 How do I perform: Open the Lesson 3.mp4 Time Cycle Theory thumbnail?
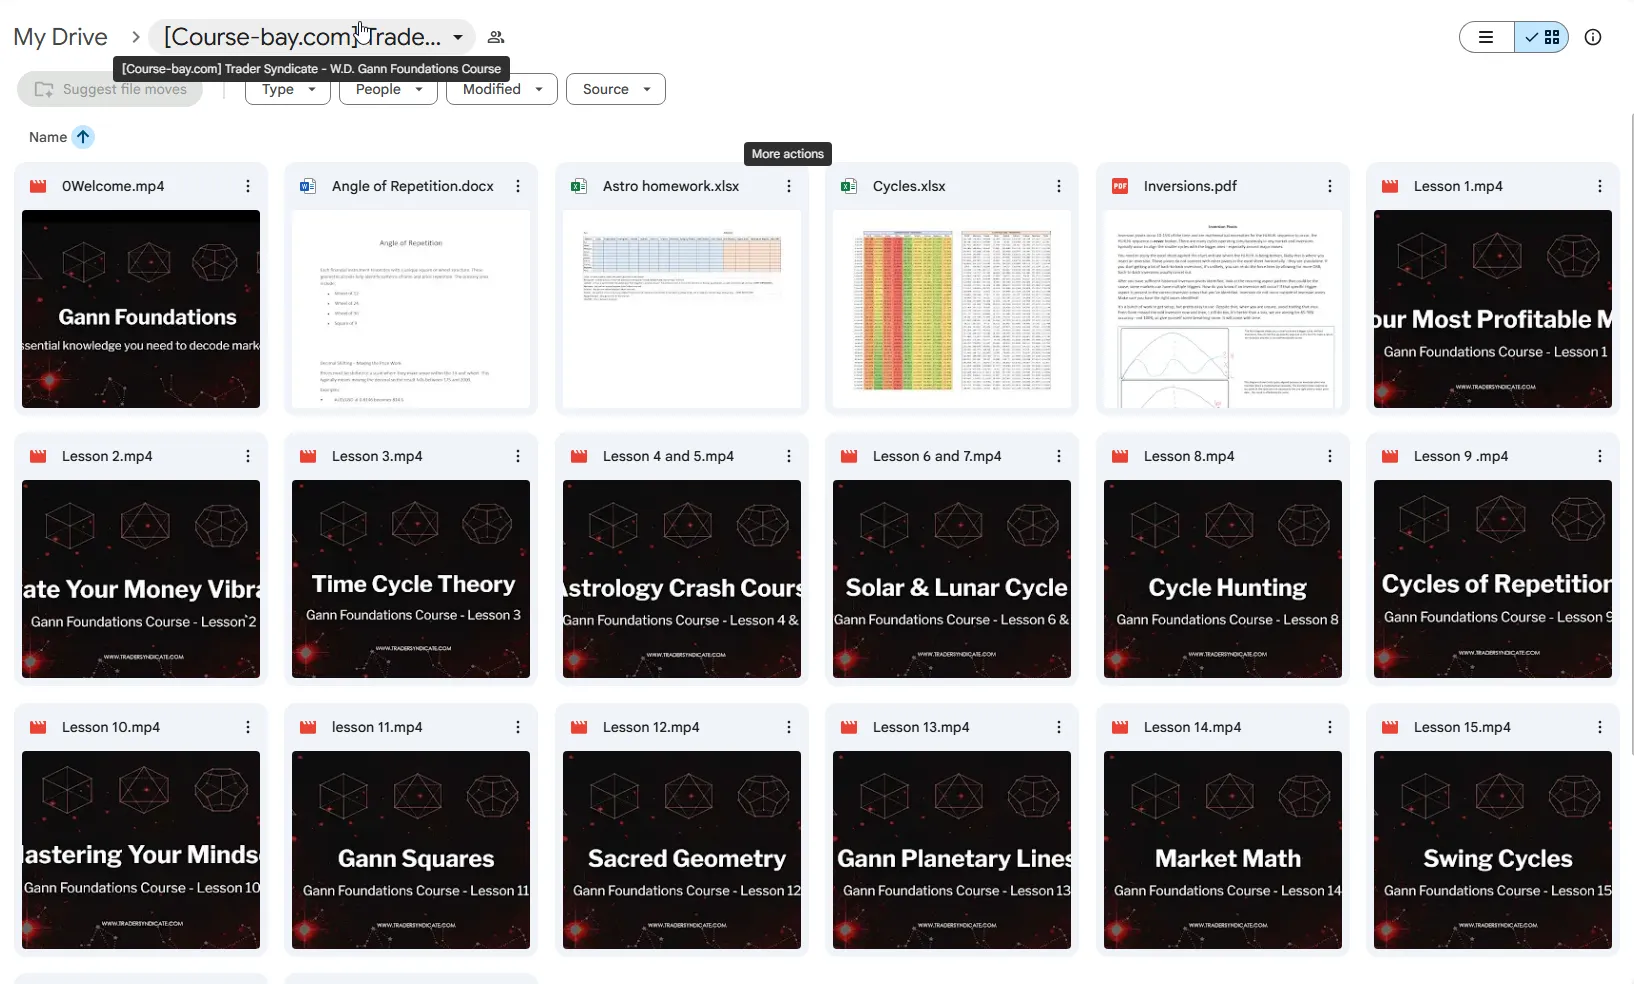411,579
